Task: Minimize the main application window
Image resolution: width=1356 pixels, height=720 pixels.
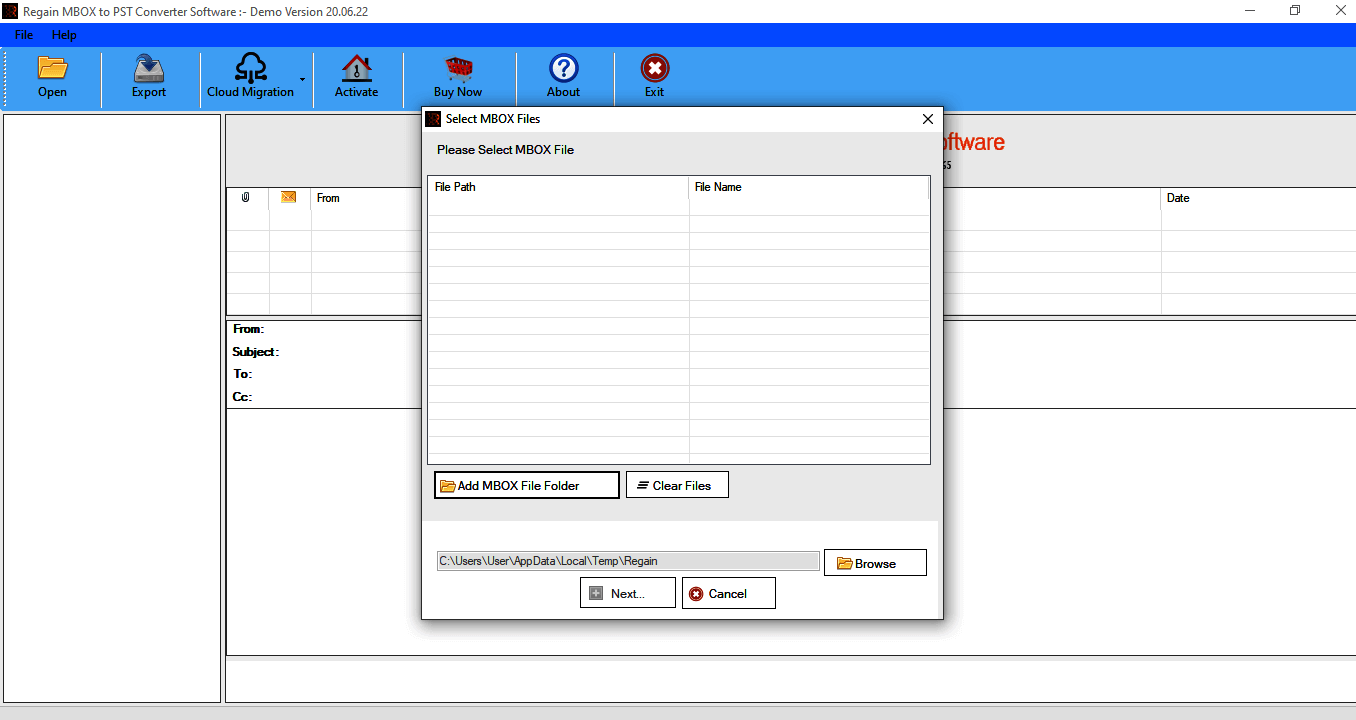Action: (1251, 11)
